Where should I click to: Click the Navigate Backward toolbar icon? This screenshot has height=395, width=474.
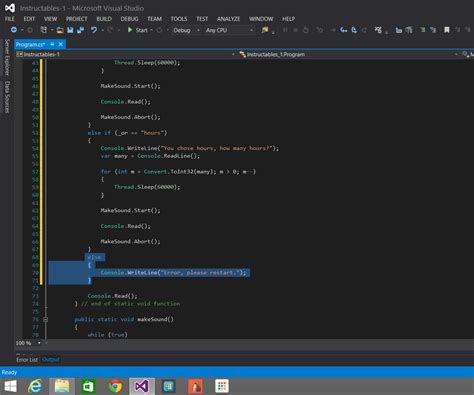(14, 30)
